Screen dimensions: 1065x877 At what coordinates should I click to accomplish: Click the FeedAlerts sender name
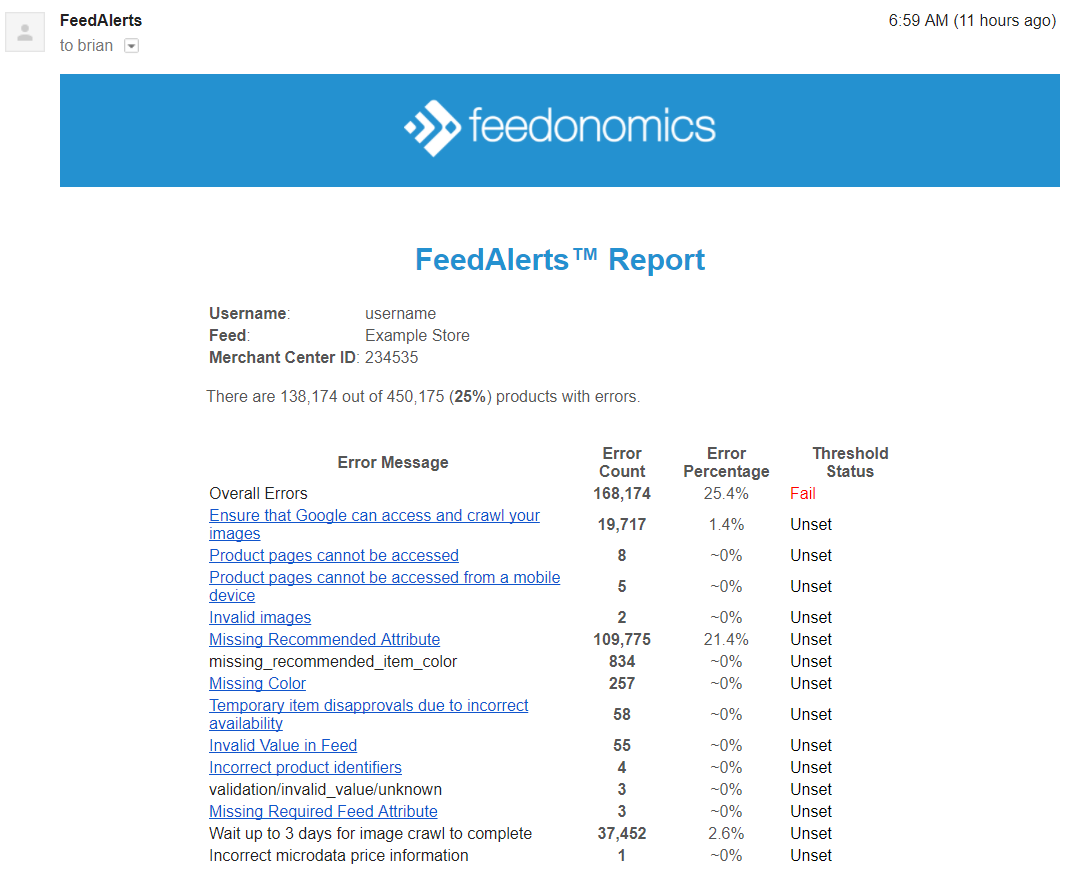(x=101, y=20)
